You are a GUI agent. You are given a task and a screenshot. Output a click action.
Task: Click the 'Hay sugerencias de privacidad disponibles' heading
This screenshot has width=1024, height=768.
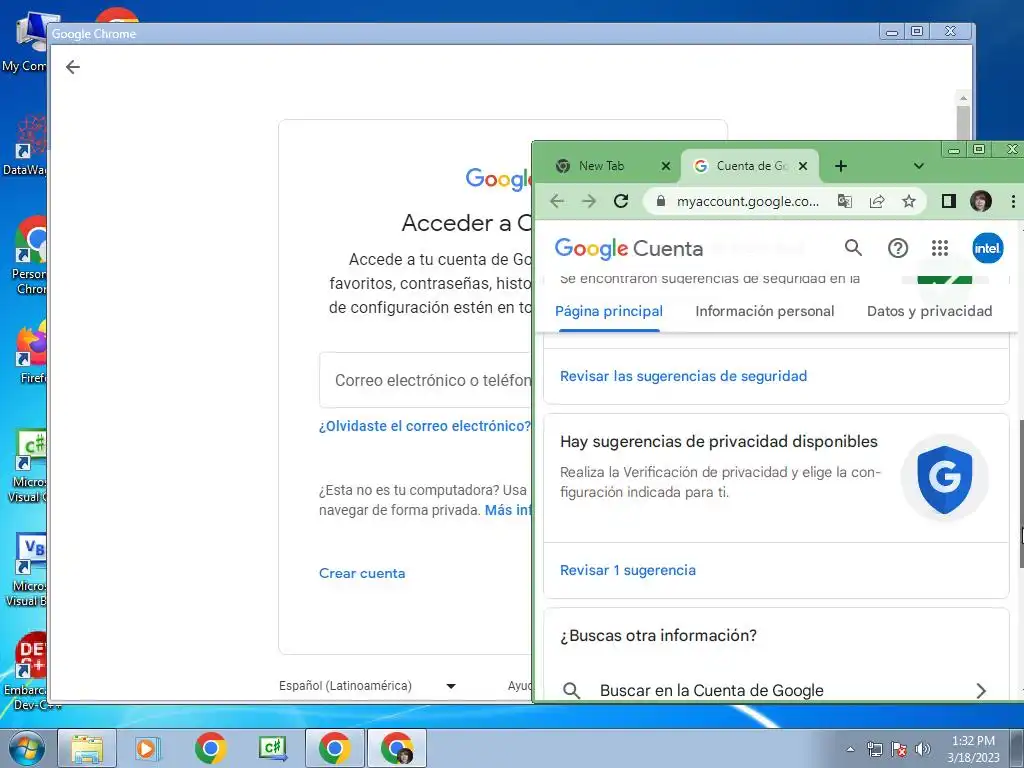(718, 441)
